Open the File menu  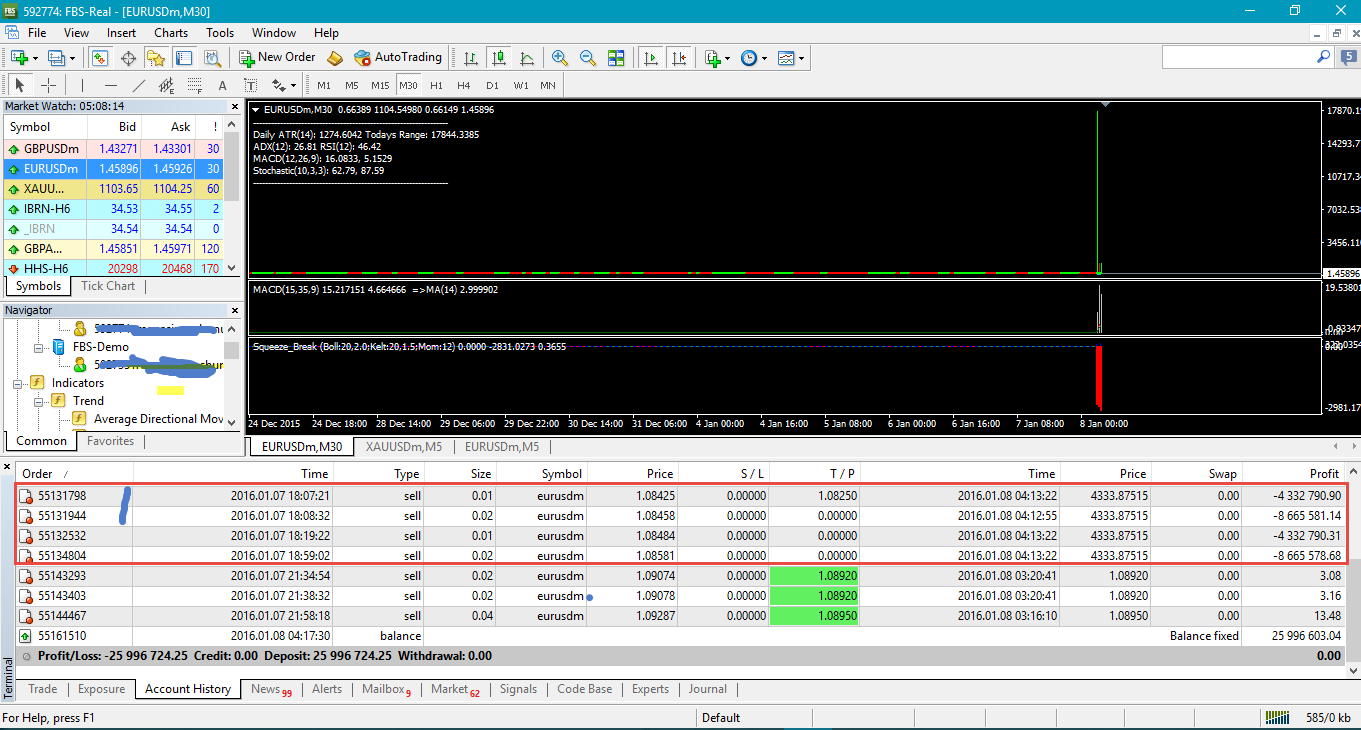(37, 33)
